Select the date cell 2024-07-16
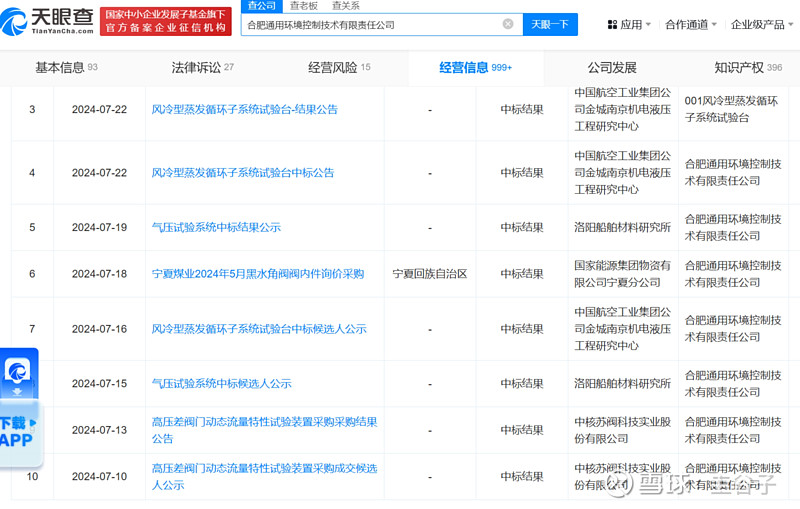The width and height of the screenshot is (800, 509). [x=99, y=329]
